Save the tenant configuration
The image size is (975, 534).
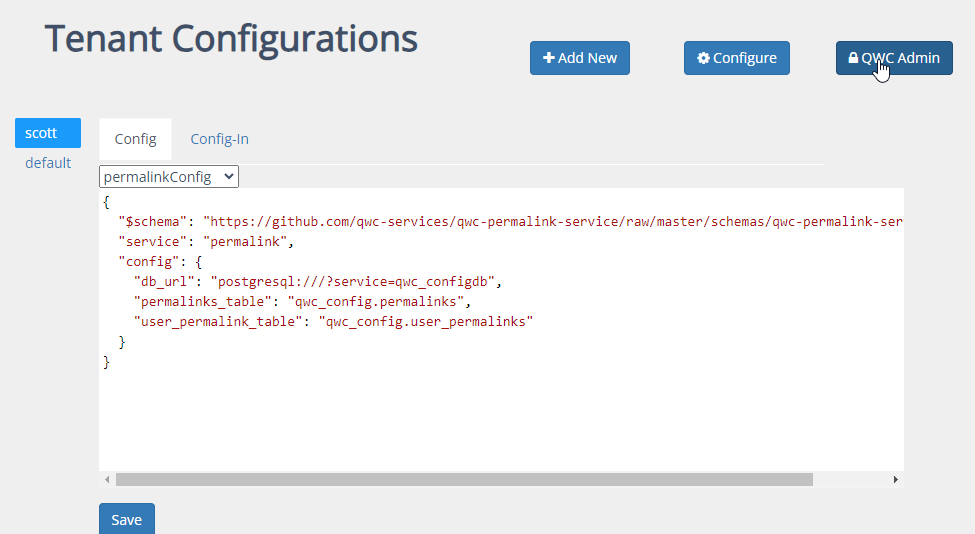pos(127,519)
